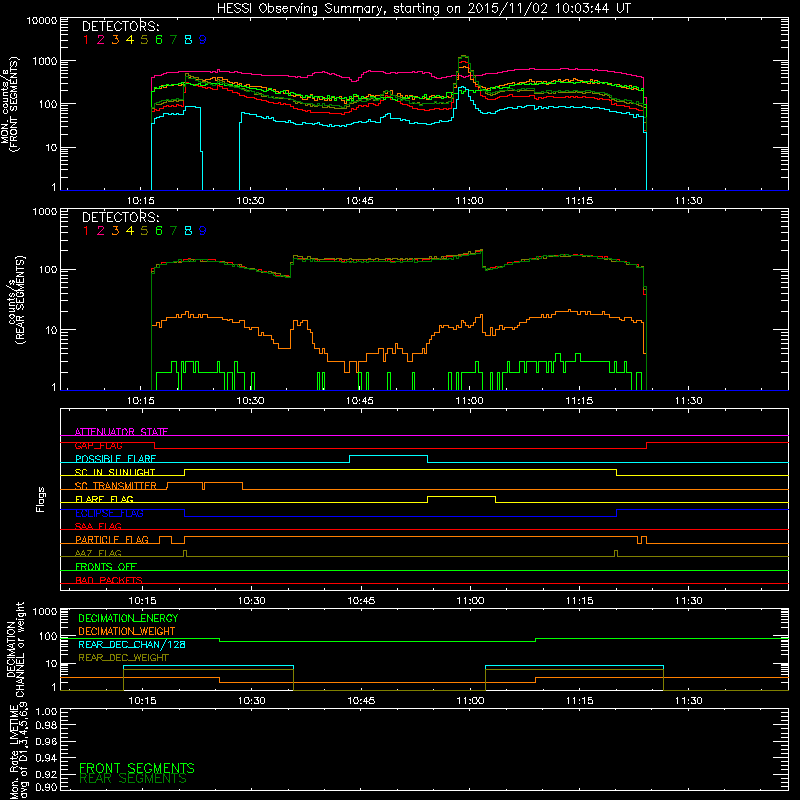Click 0.94 y-axis value on livetime plot
Image resolution: width=800 pixels, height=800 pixels.
(46, 758)
